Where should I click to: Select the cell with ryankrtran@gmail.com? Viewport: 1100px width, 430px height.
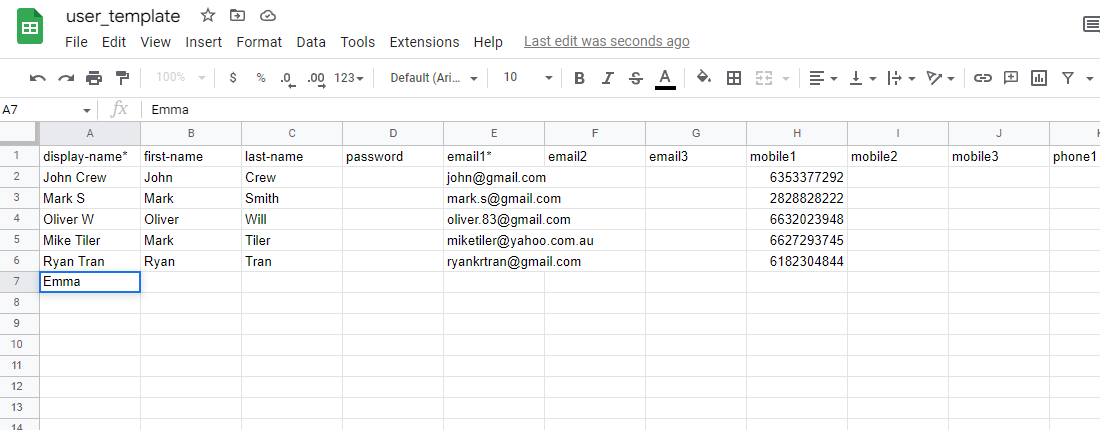[x=494, y=262]
